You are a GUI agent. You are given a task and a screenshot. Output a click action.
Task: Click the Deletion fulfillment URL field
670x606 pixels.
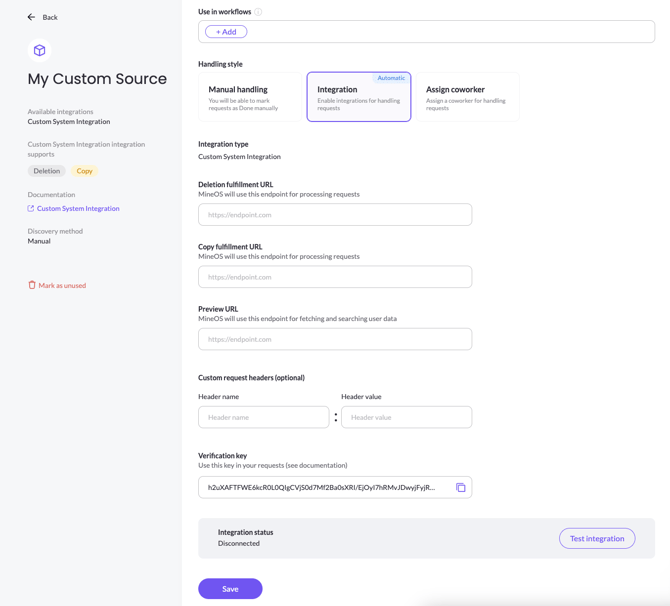point(335,215)
